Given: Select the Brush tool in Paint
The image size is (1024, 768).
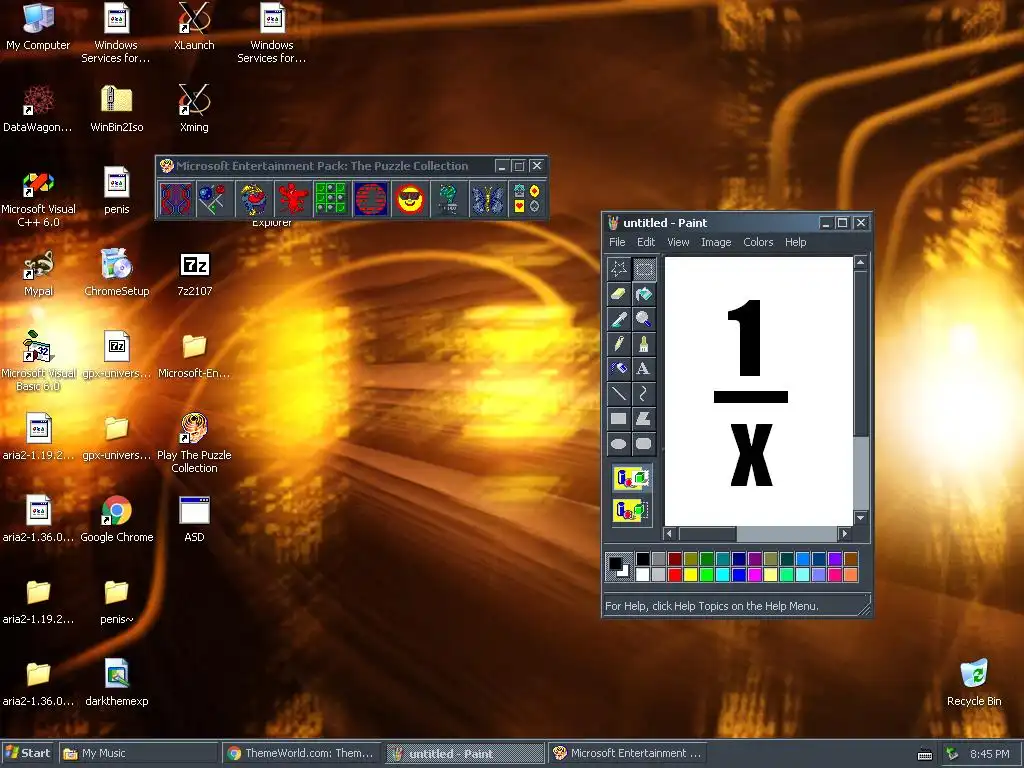Looking at the screenshot, I should click(x=643, y=344).
